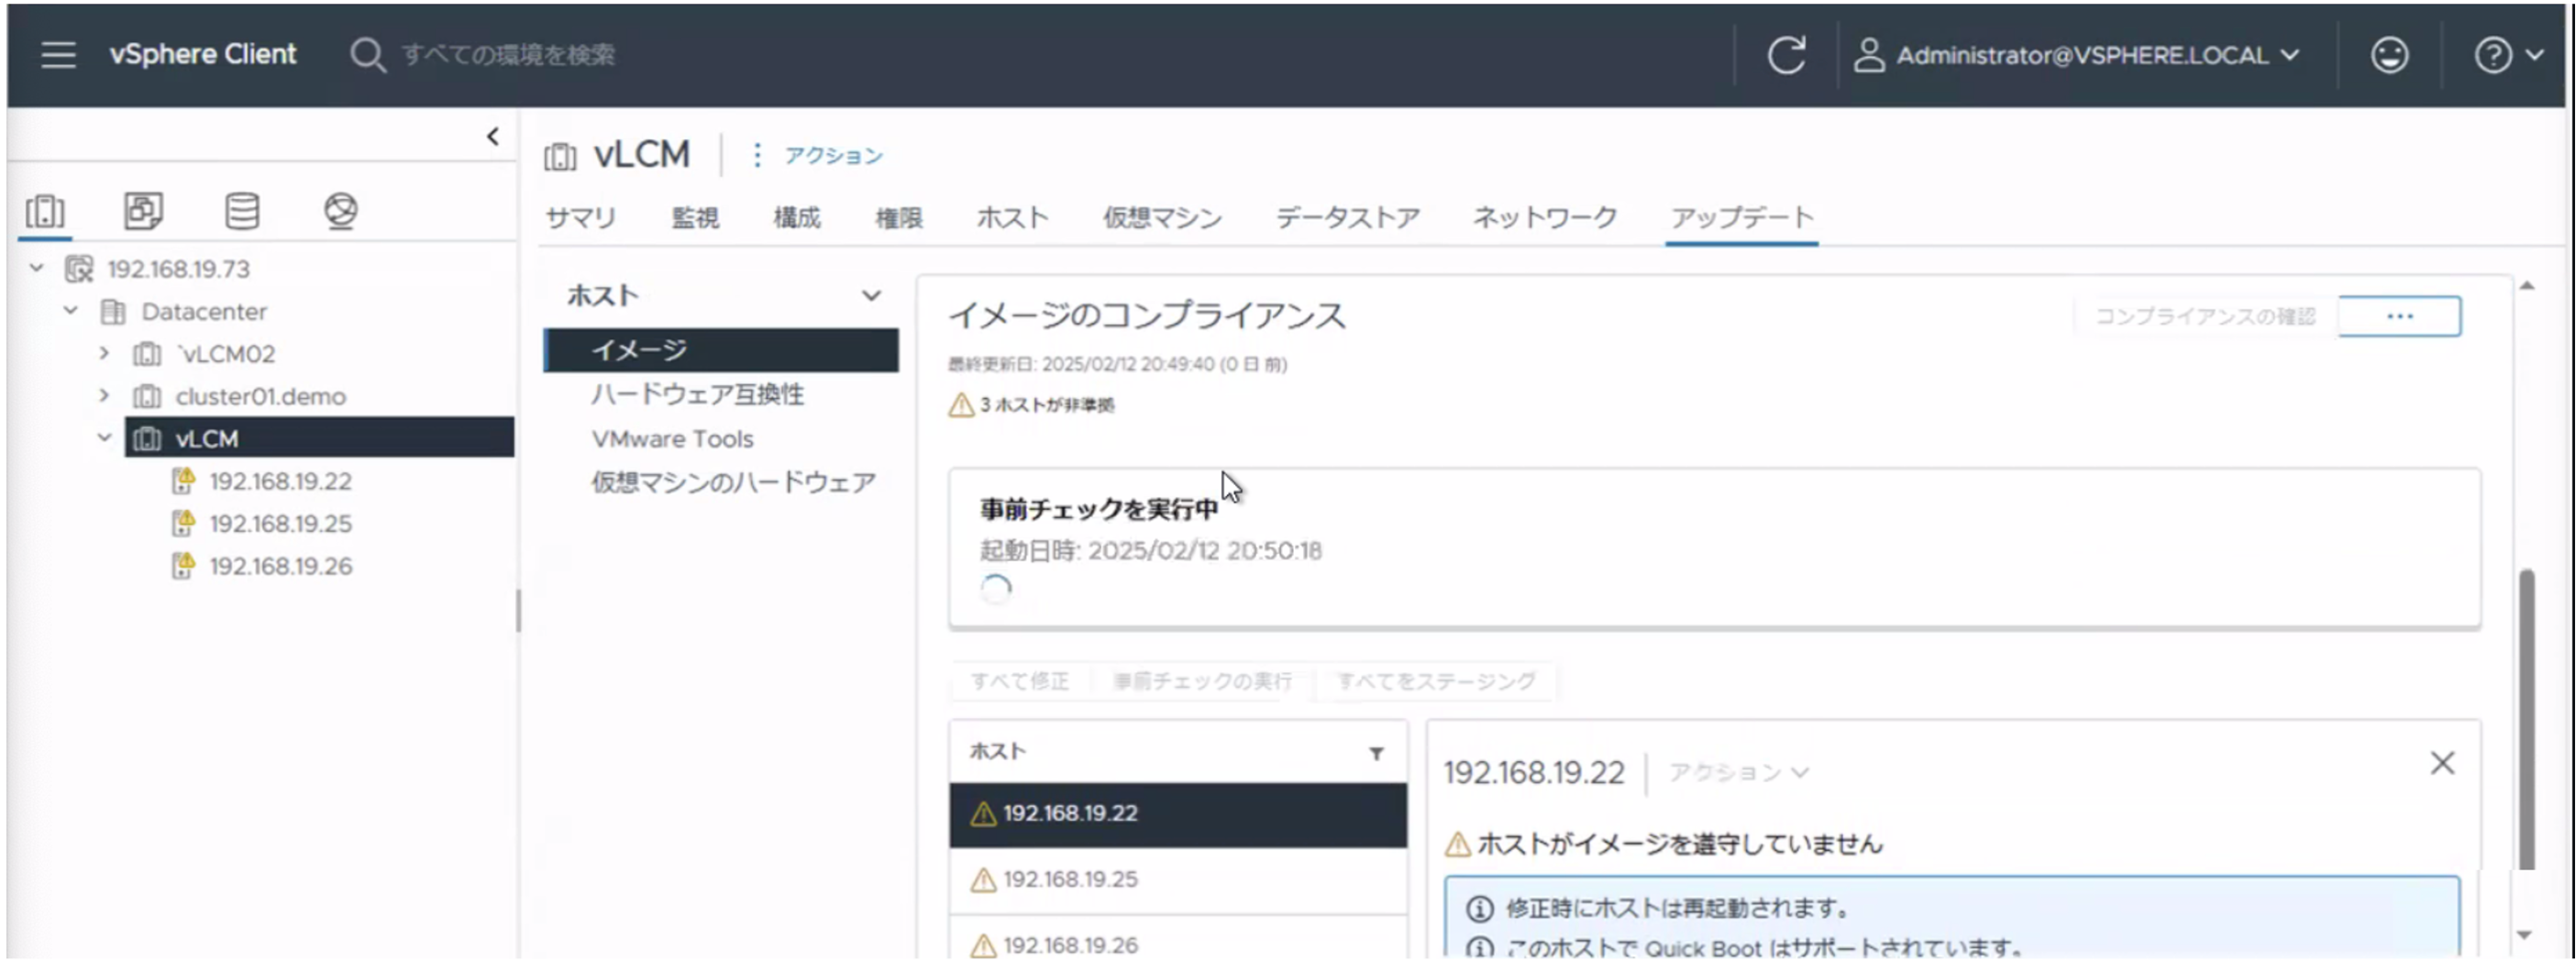Select ハードウェア互換性 in the update sidebar
The image size is (2576, 962).
click(697, 395)
